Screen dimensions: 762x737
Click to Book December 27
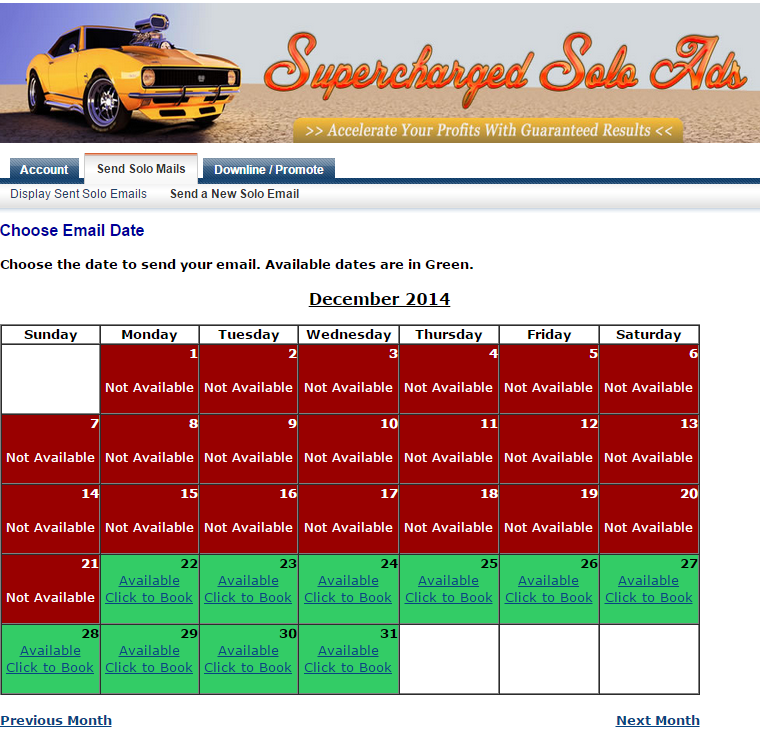click(649, 598)
